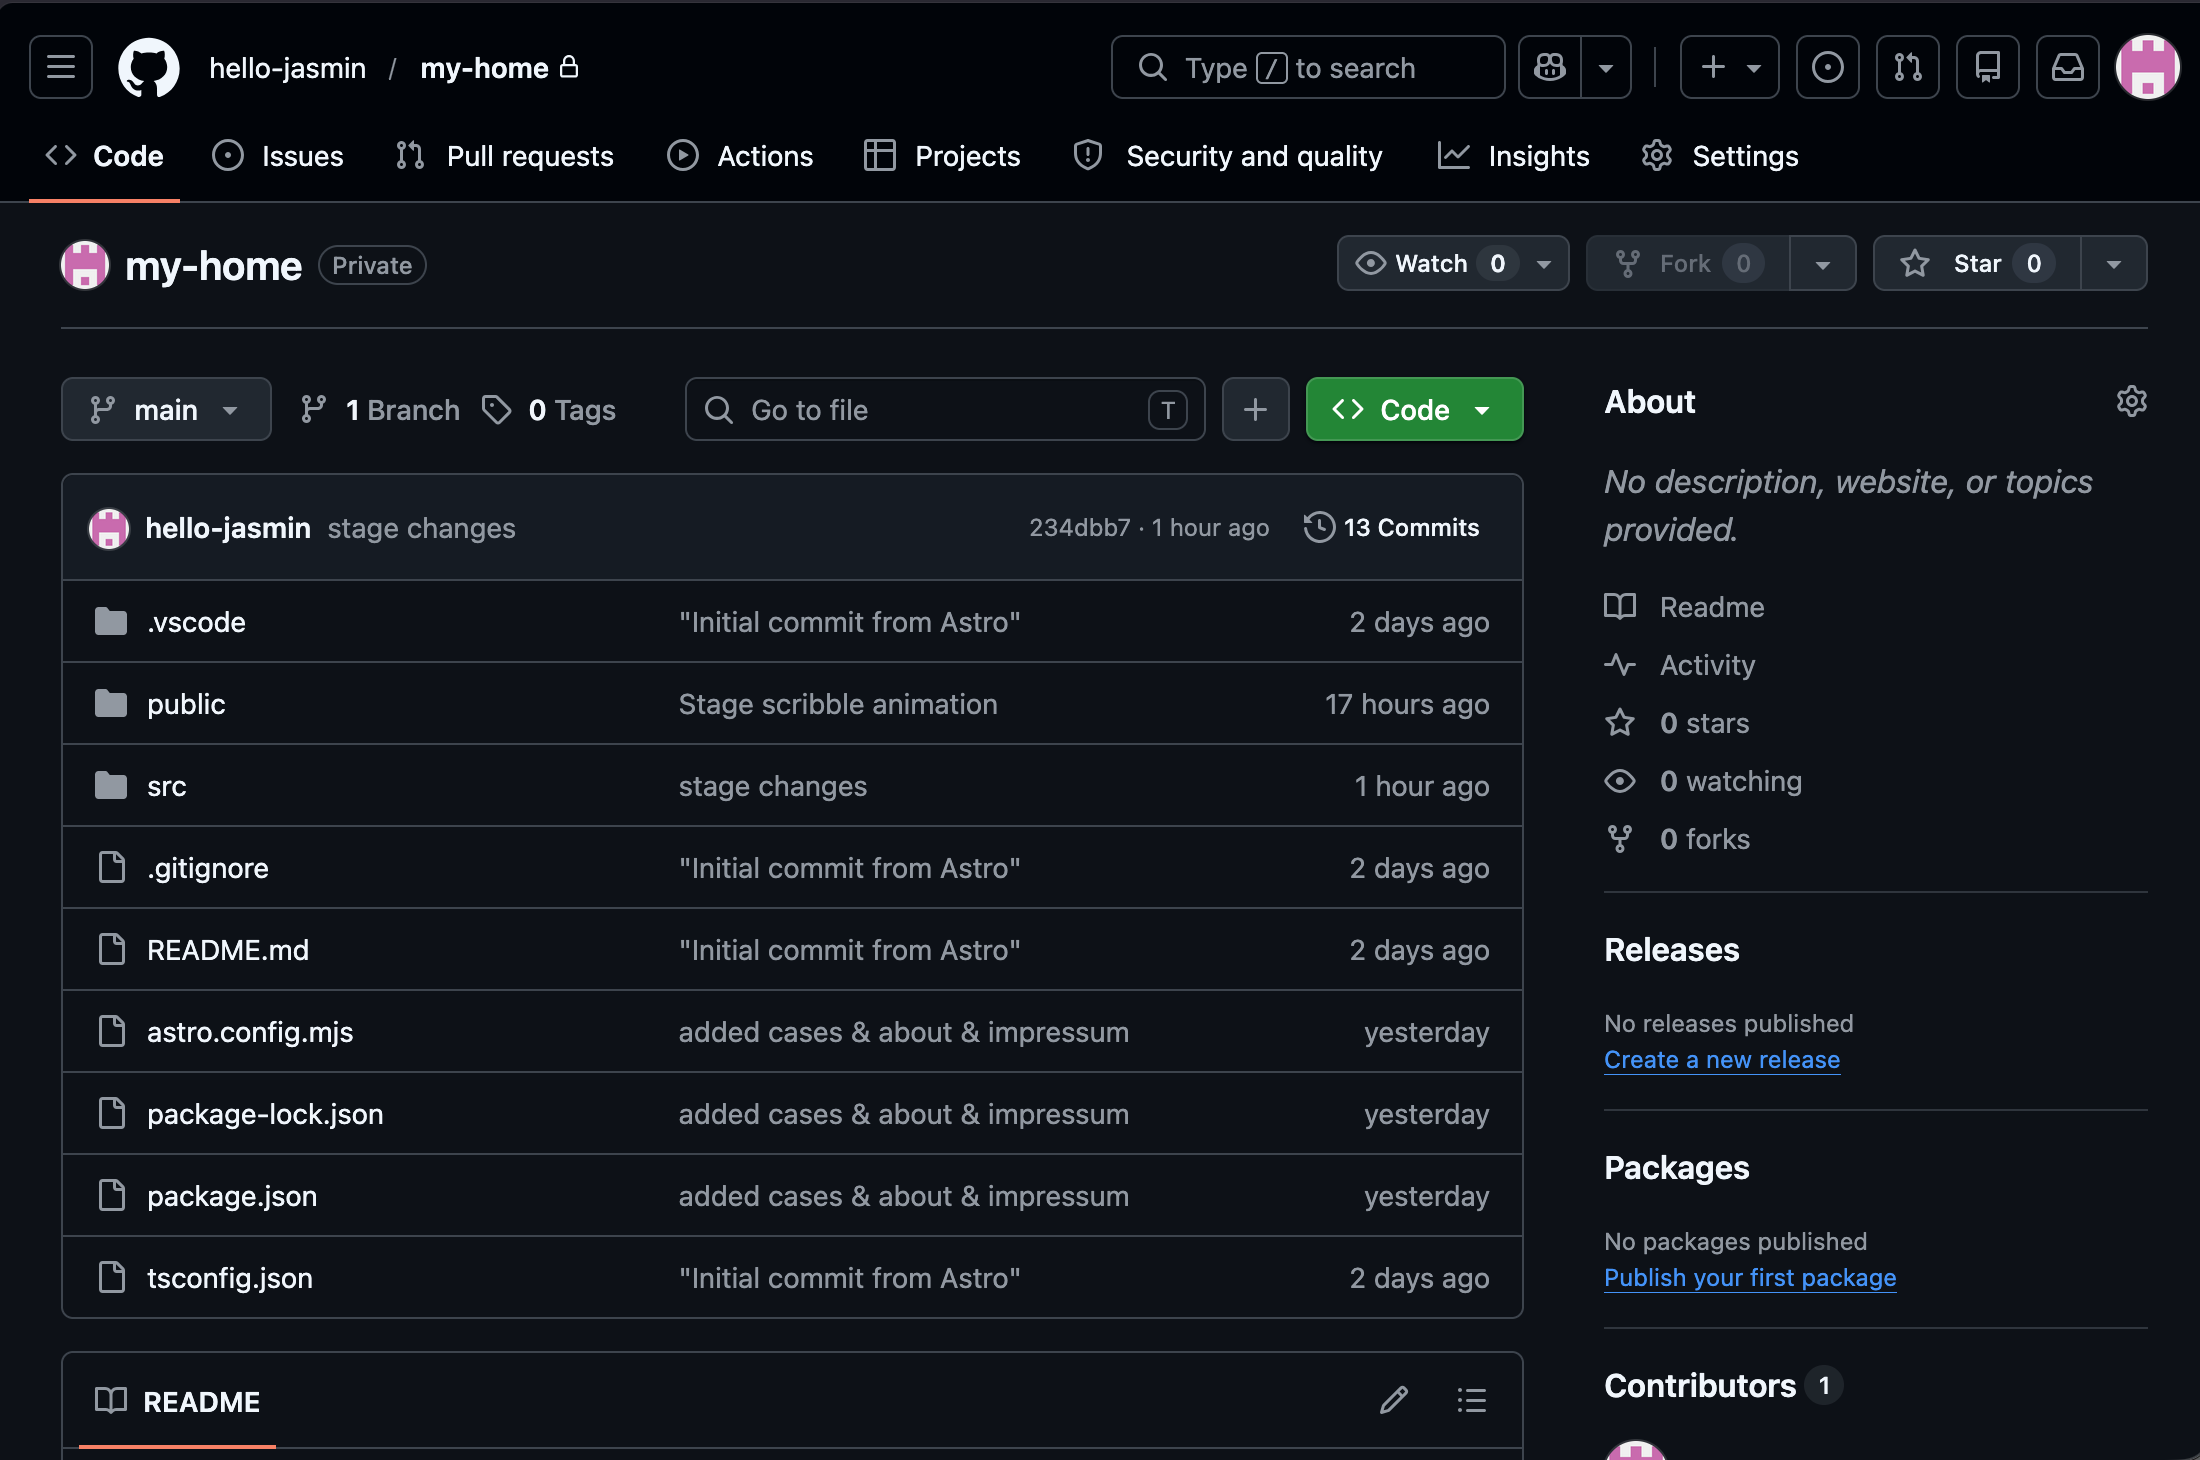Open the README outline list icon
The height and width of the screenshot is (1460, 2200).
click(1472, 1400)
